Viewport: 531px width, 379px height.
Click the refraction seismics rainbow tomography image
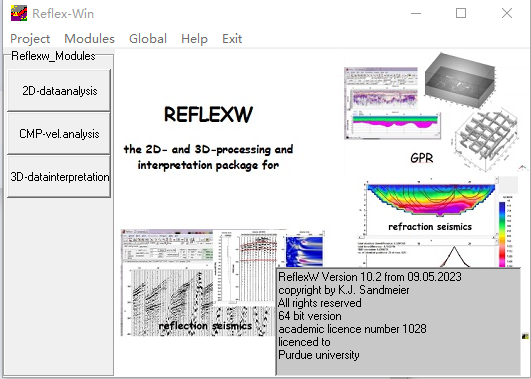click(431, 200)
